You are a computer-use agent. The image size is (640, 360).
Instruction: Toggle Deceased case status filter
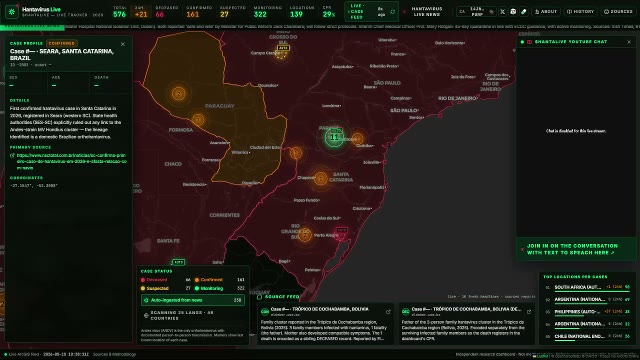click(x=165, y=280)
